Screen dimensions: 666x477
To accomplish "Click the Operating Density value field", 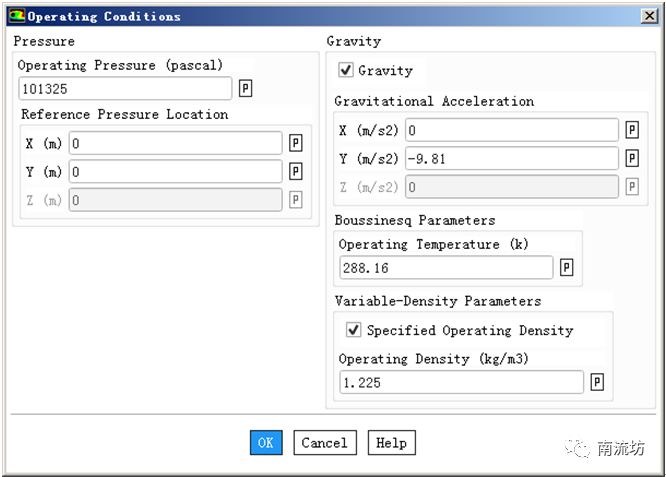I will tap(461, 382).
